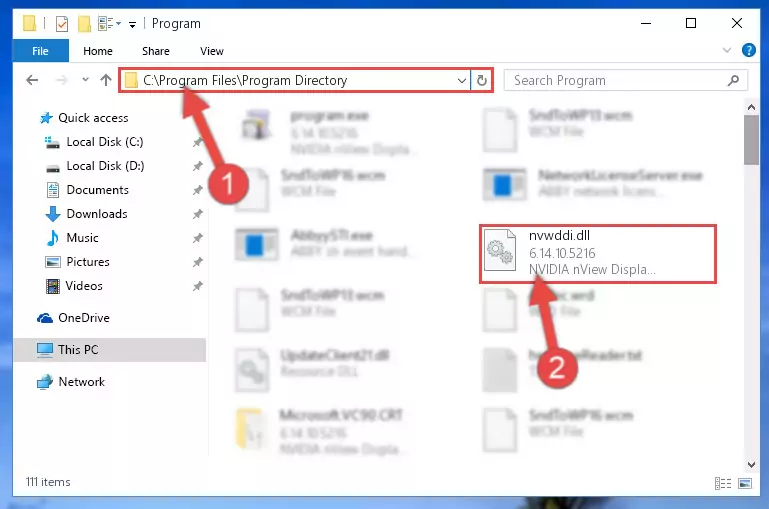Click the folder icon in title bar
Image resolution: width=769 pixels, height=509 pixels.
point(29,23)
